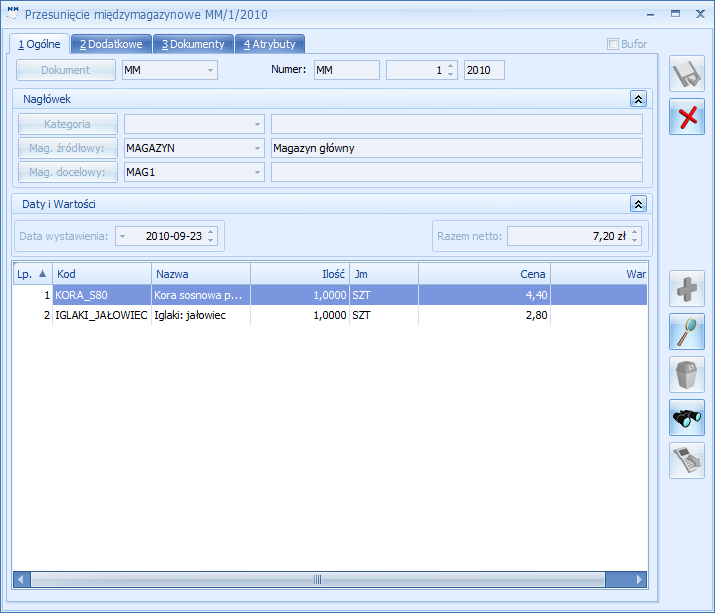Image resolution: width=715 pixels, height=613 pixels.
Task: Click the Dokument button
Action: pos(66,70)
